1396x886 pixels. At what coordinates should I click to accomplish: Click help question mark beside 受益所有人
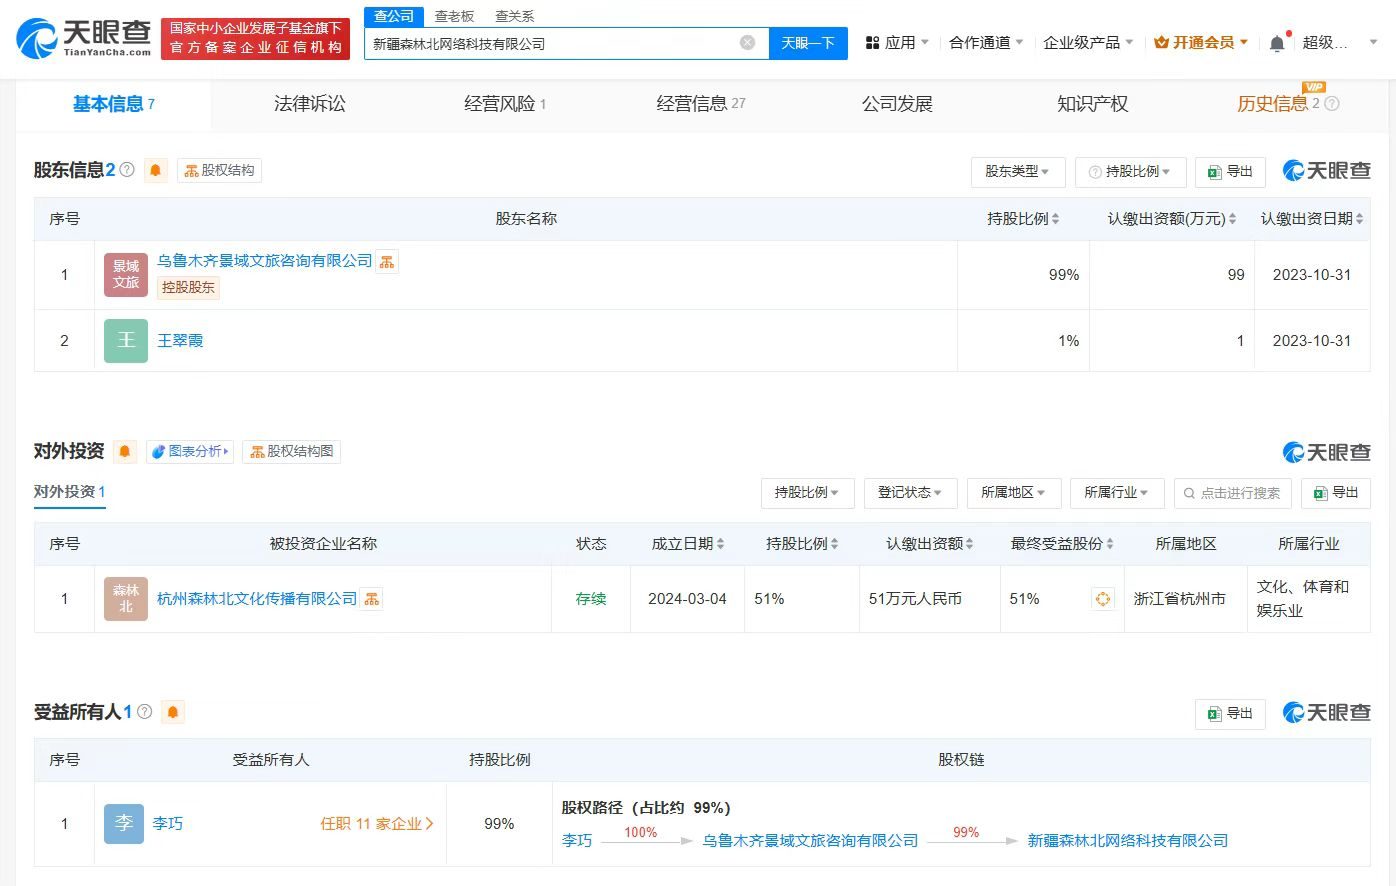click(x=145, y=711)
